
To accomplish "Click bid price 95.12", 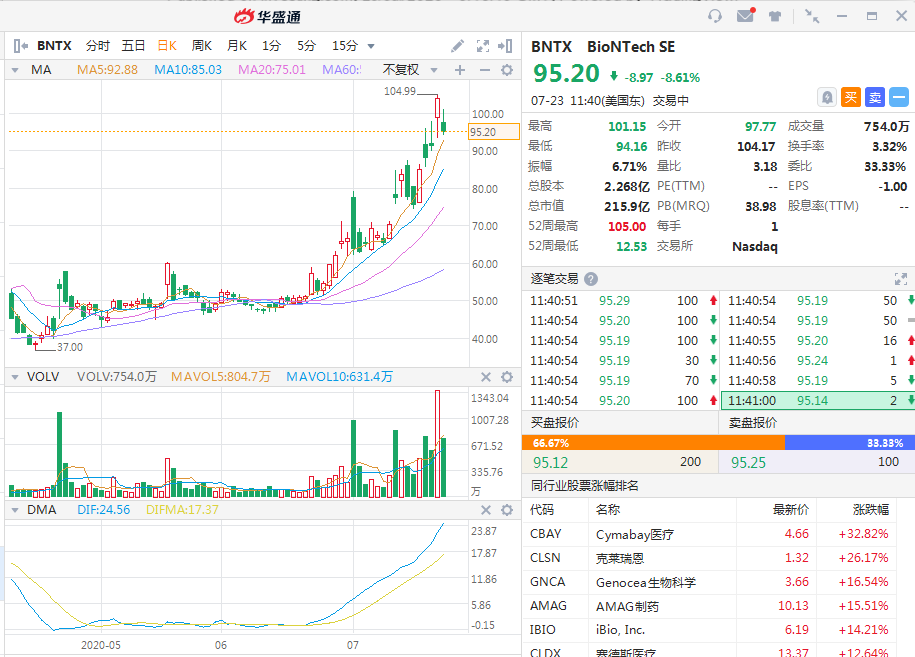I will pyautogui.click(x=550, y=463).
